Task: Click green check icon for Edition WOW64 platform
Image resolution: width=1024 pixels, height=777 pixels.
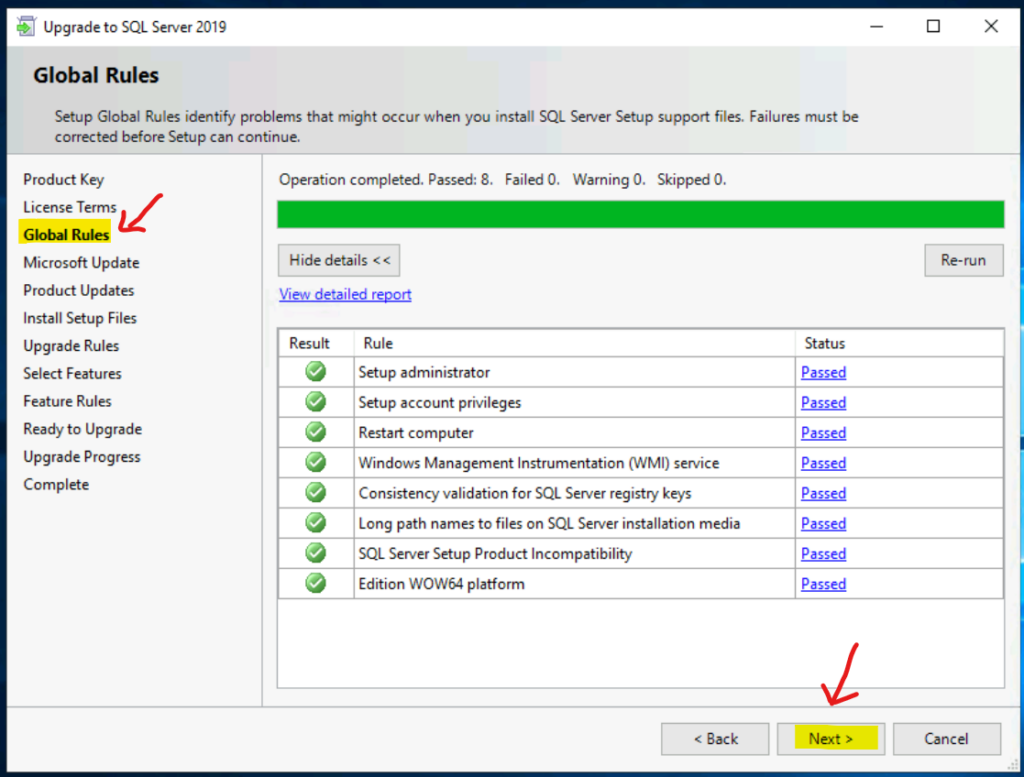Action: 316,583
